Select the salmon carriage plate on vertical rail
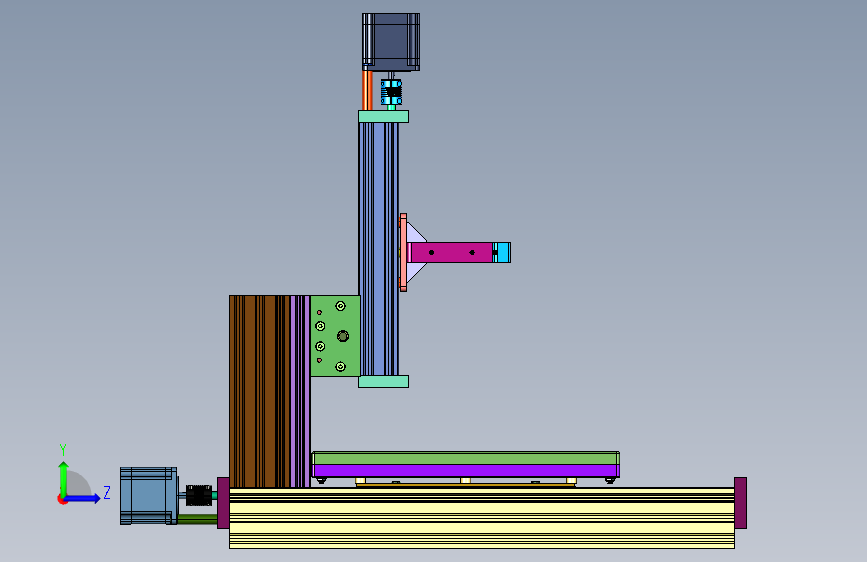867x562 pixels. tap(404, 252)
